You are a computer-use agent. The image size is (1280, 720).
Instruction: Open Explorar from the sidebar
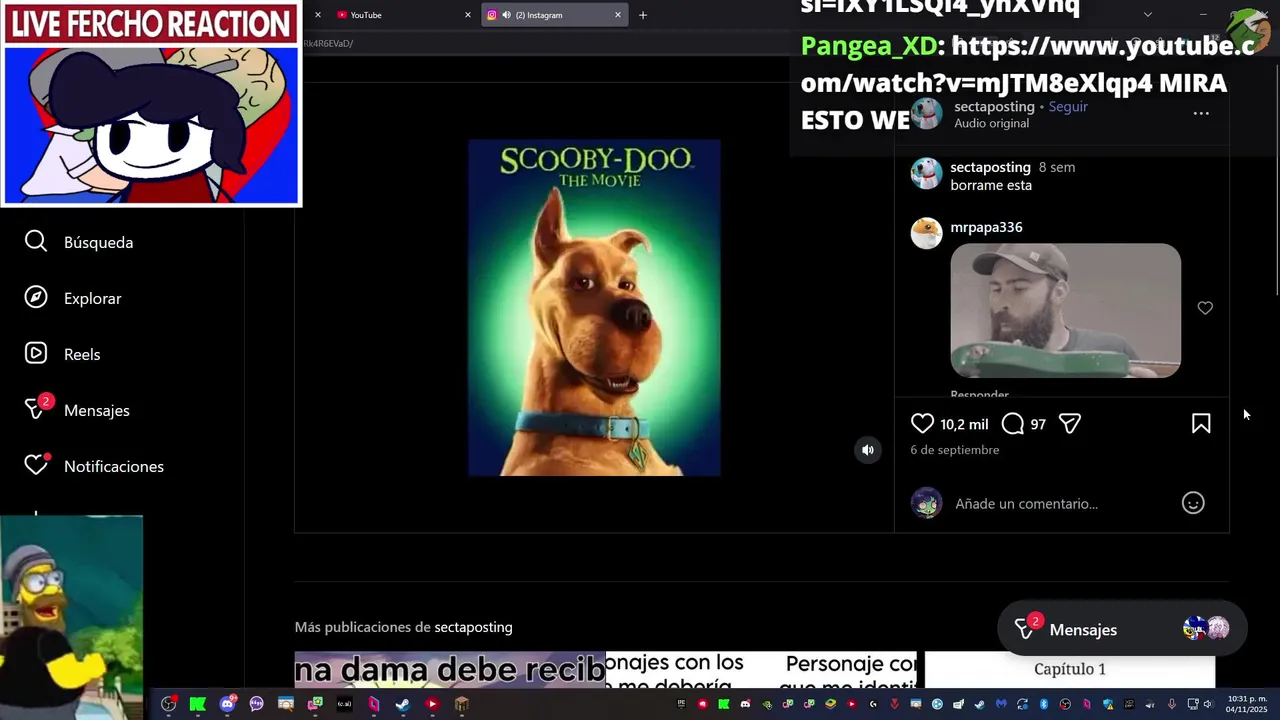click(74, 298)
